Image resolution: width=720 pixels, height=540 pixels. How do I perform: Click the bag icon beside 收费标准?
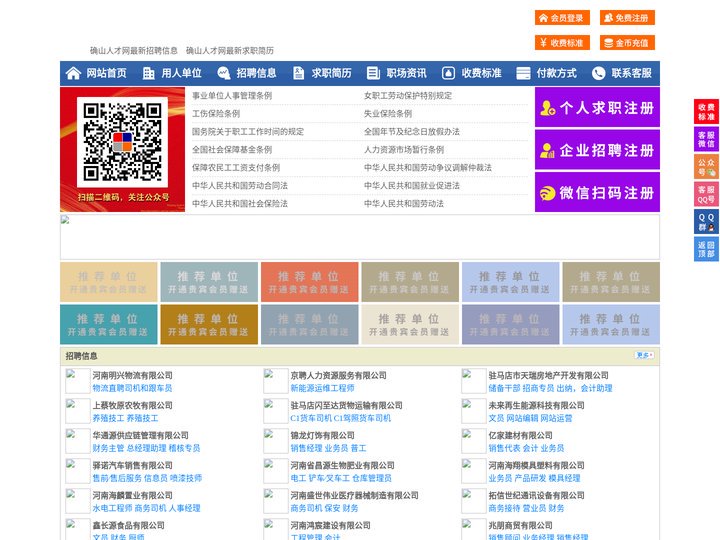click(x=448, y=73)
